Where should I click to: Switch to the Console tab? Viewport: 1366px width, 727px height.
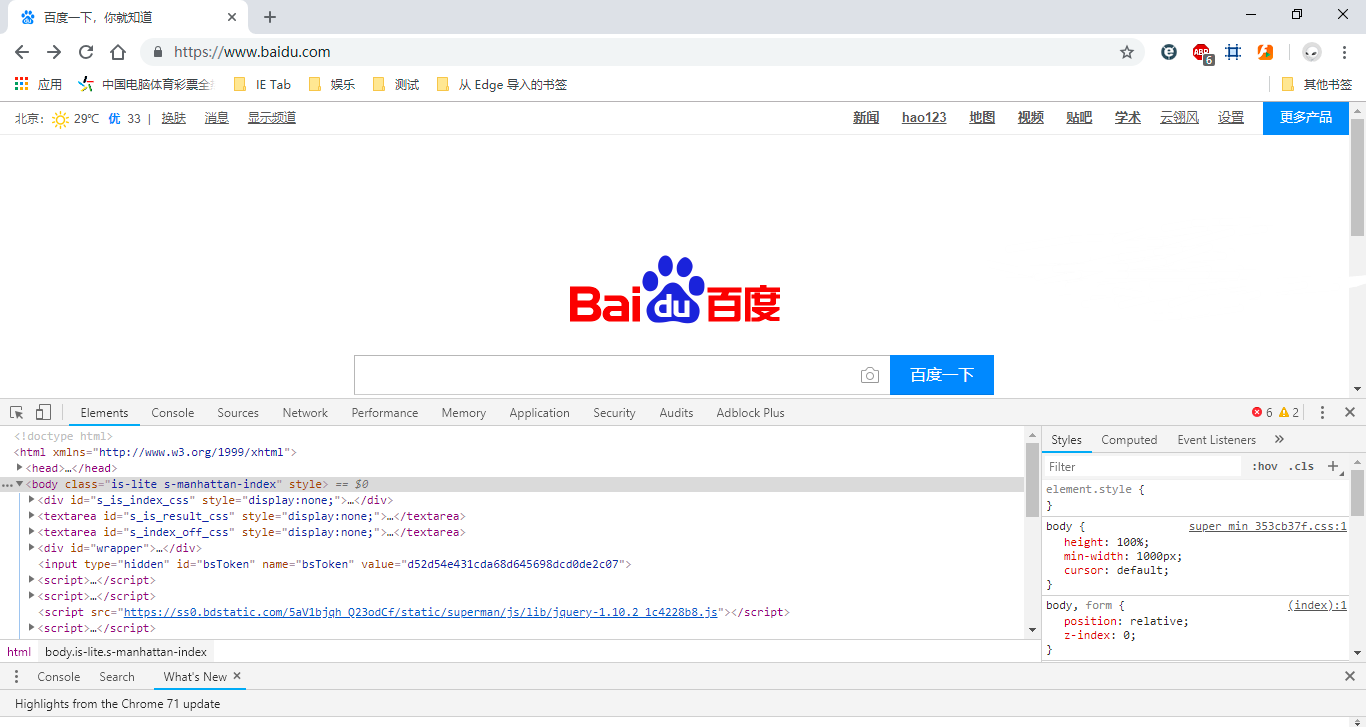point(173,412)
